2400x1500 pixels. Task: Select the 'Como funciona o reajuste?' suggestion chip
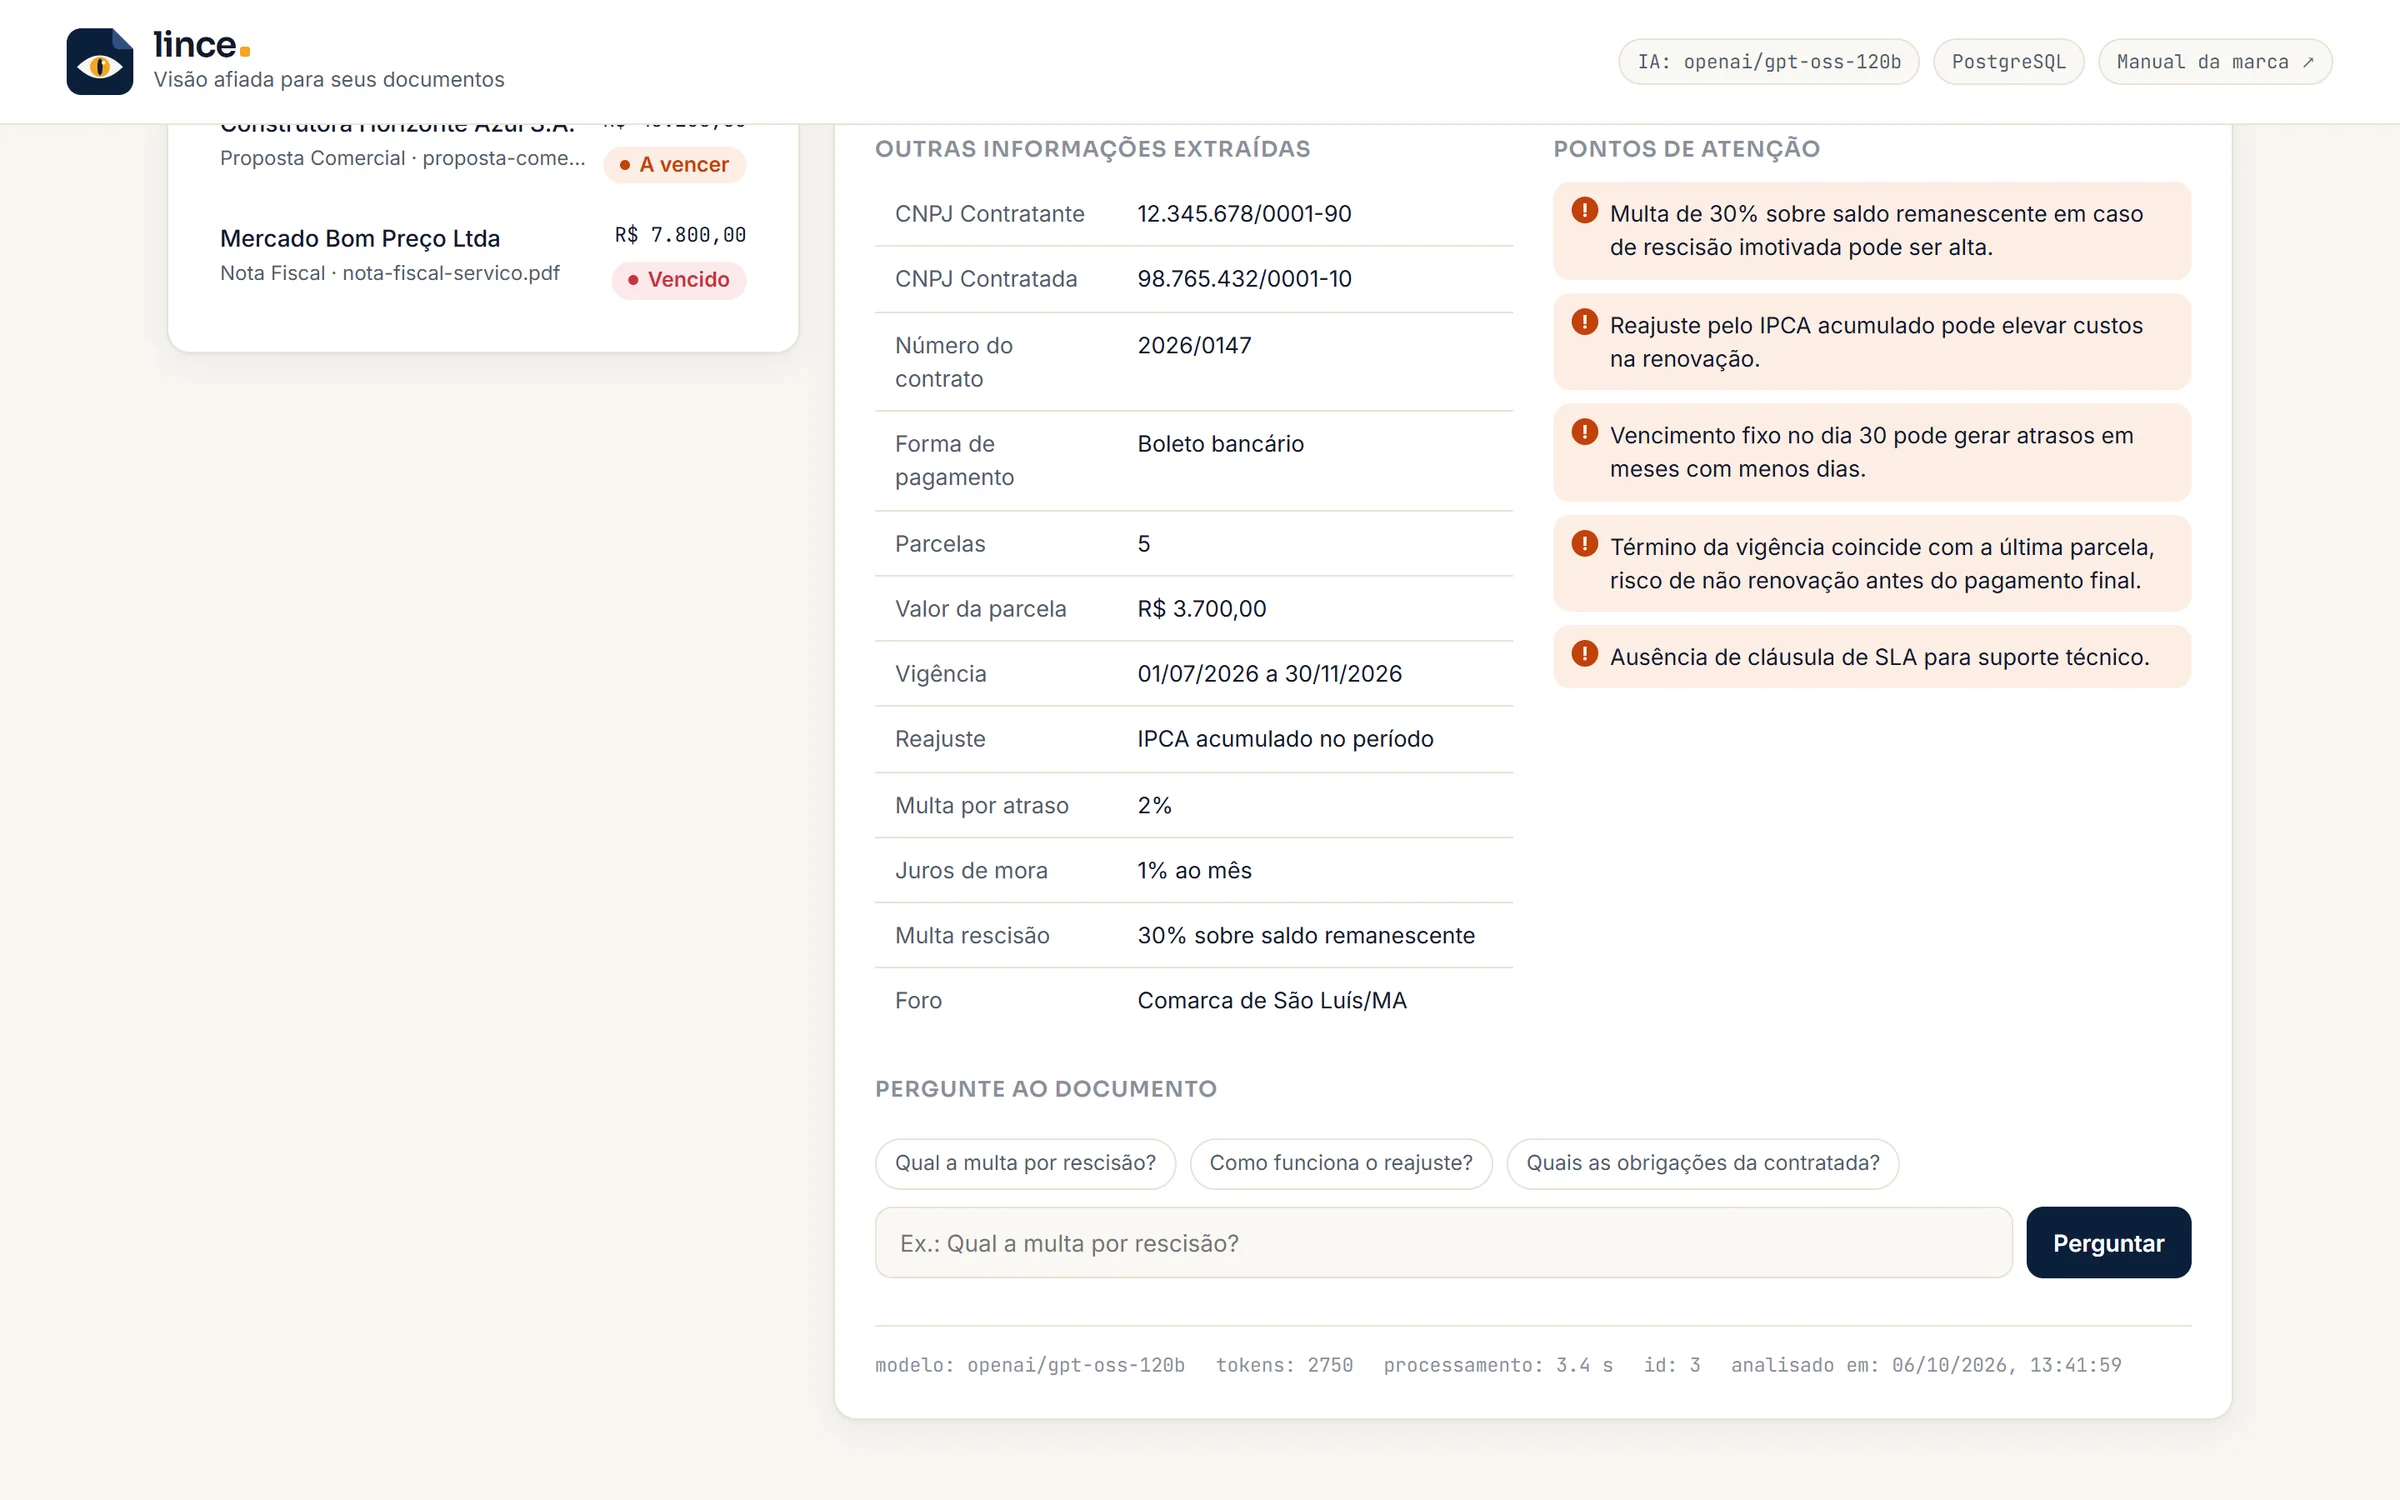click(1341, 1163)
